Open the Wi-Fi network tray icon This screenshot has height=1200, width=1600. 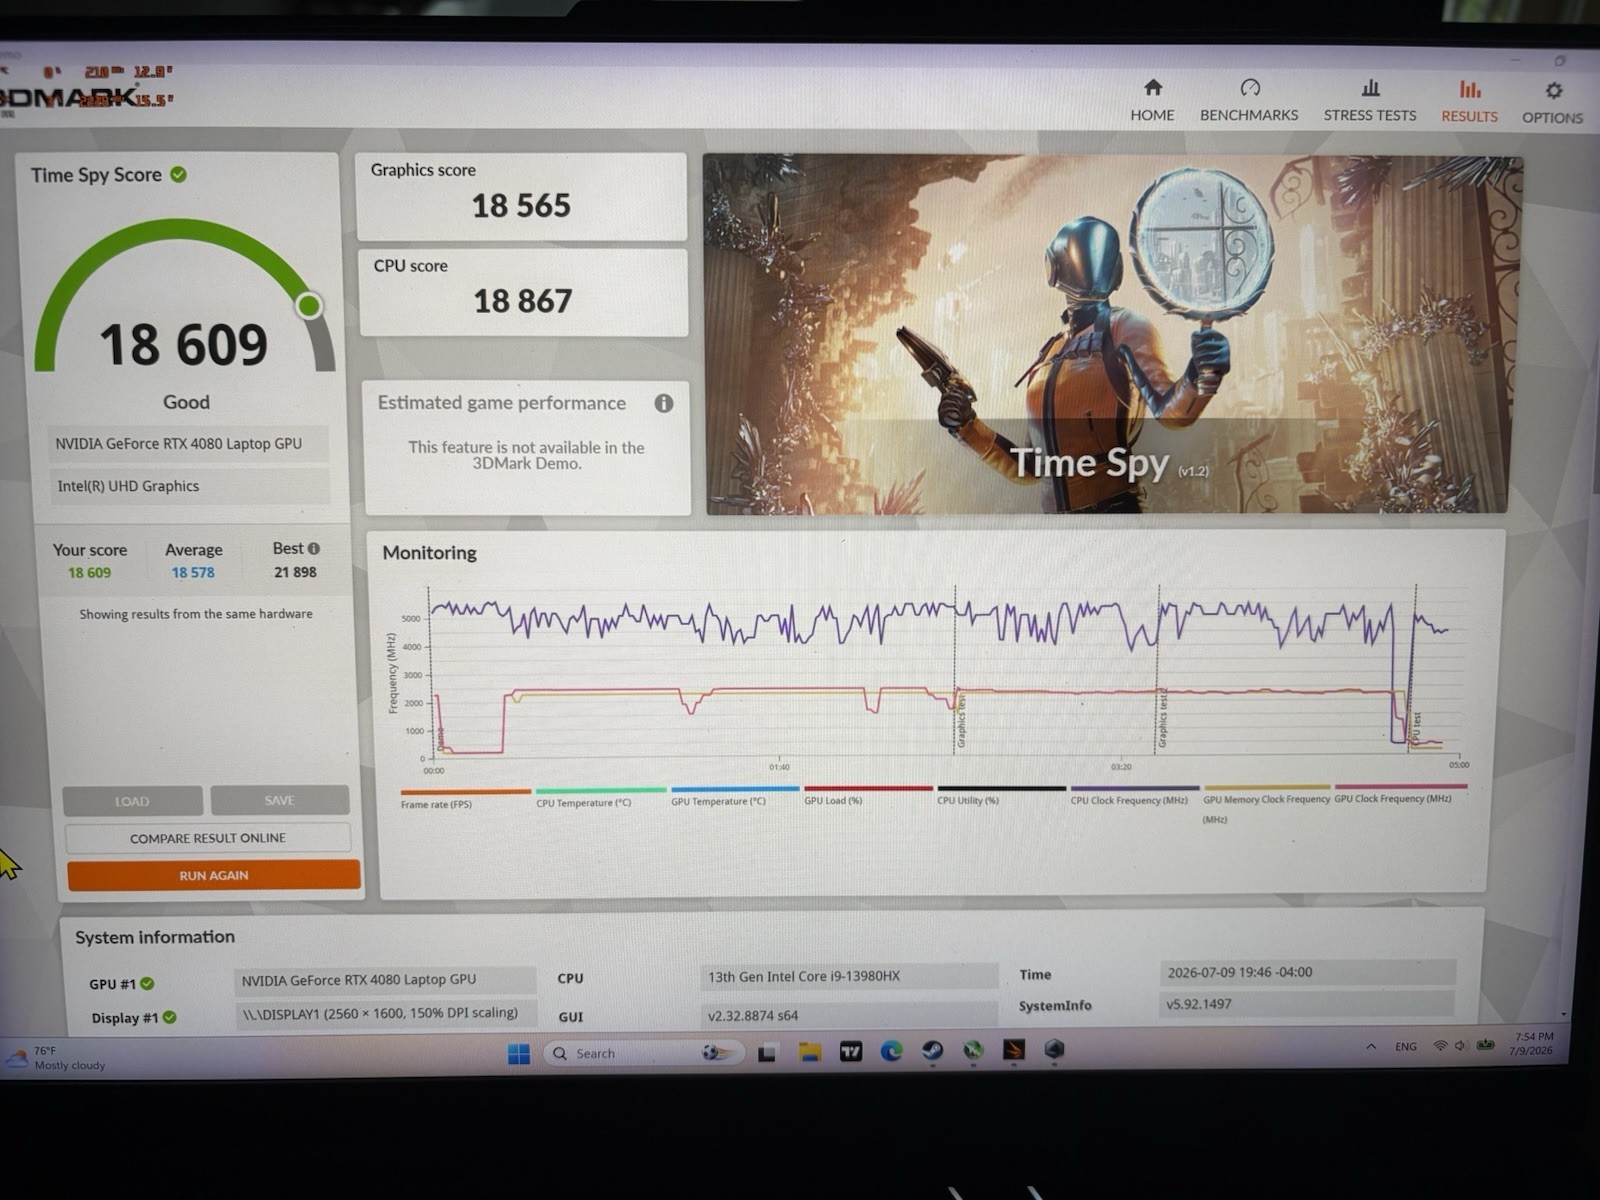click(1440, 1045)
